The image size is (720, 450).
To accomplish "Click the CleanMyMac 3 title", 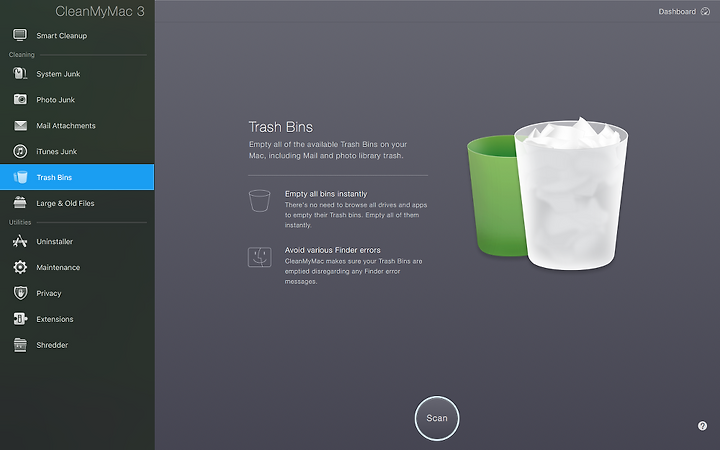I will point(100,11).
